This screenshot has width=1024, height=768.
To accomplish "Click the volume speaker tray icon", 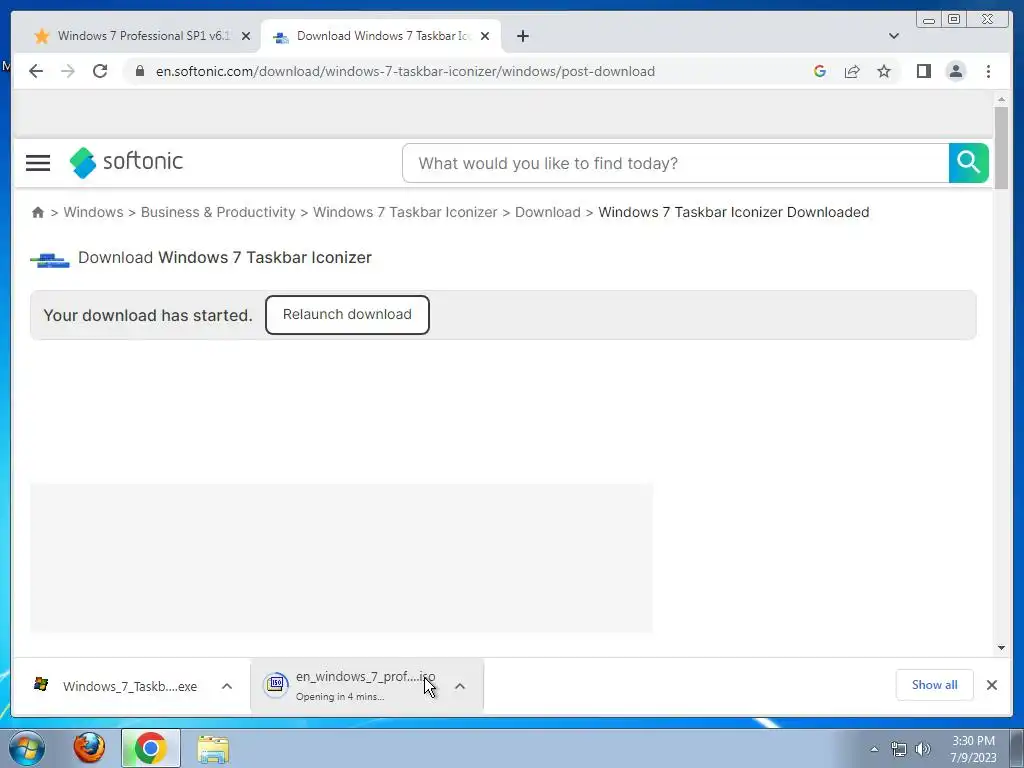I will coord(923,749).
